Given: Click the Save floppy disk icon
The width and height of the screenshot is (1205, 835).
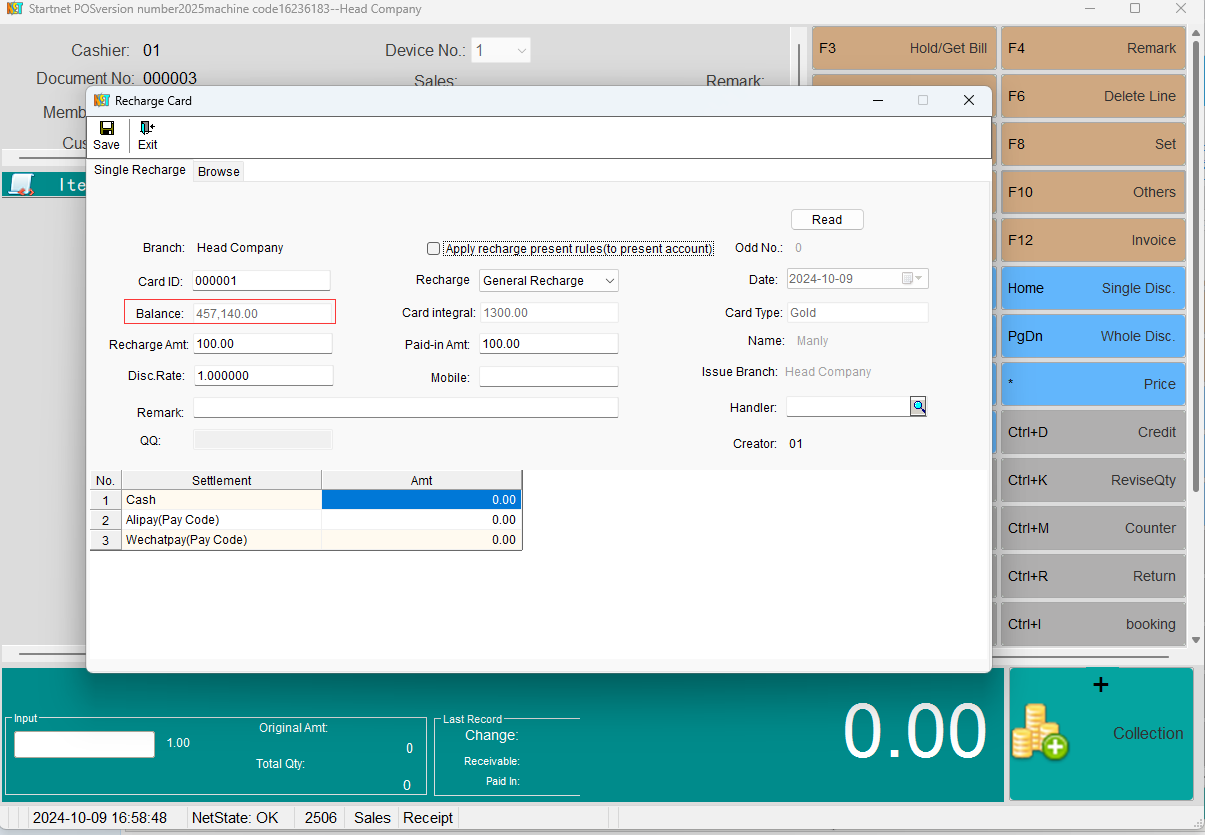Looking at the screenshot, I should point(106,128).
